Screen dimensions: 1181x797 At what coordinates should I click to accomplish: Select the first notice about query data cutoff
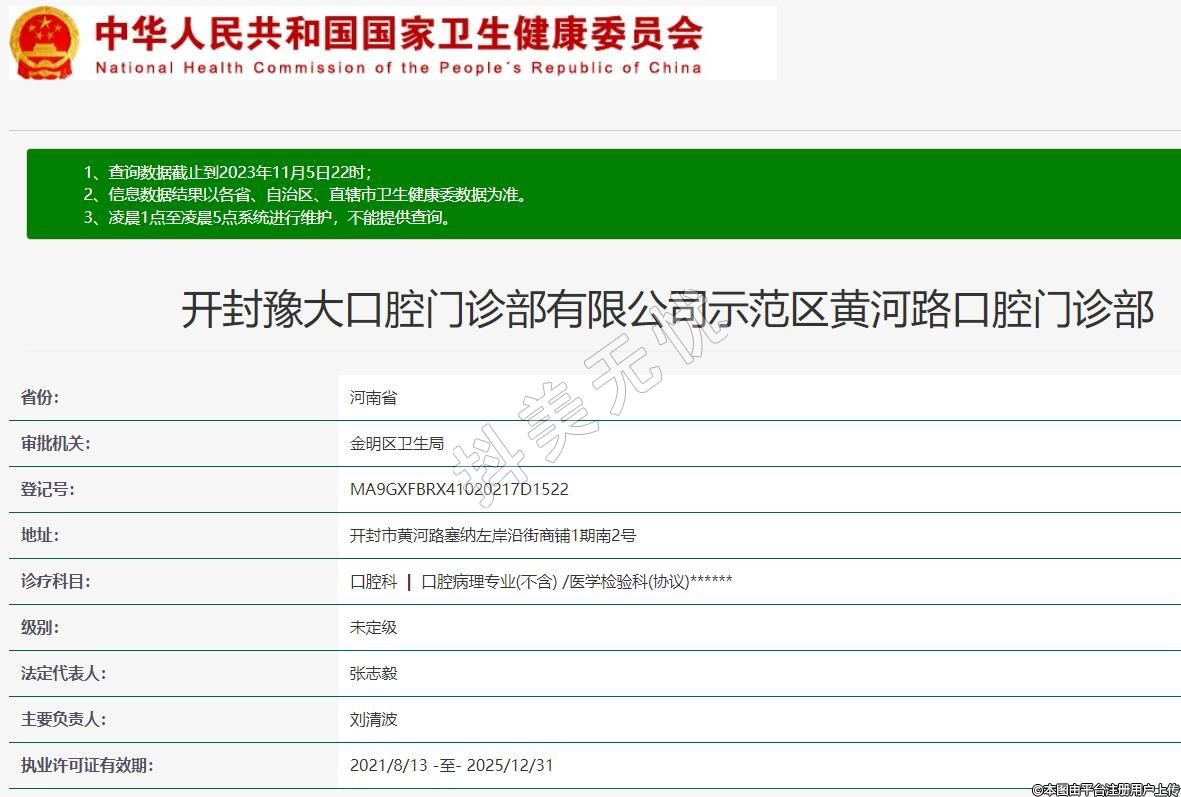pos(228,171)
